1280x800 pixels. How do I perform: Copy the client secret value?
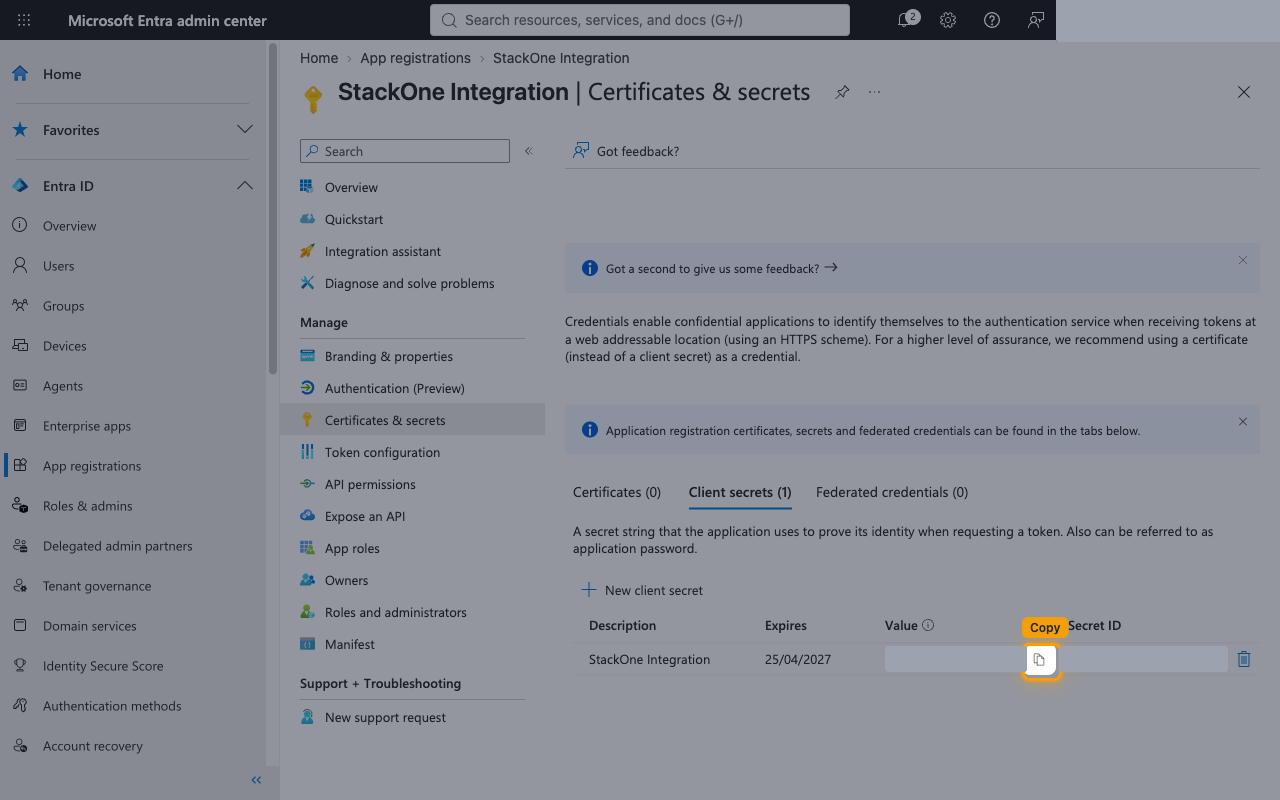click(x=1040, y=659)
